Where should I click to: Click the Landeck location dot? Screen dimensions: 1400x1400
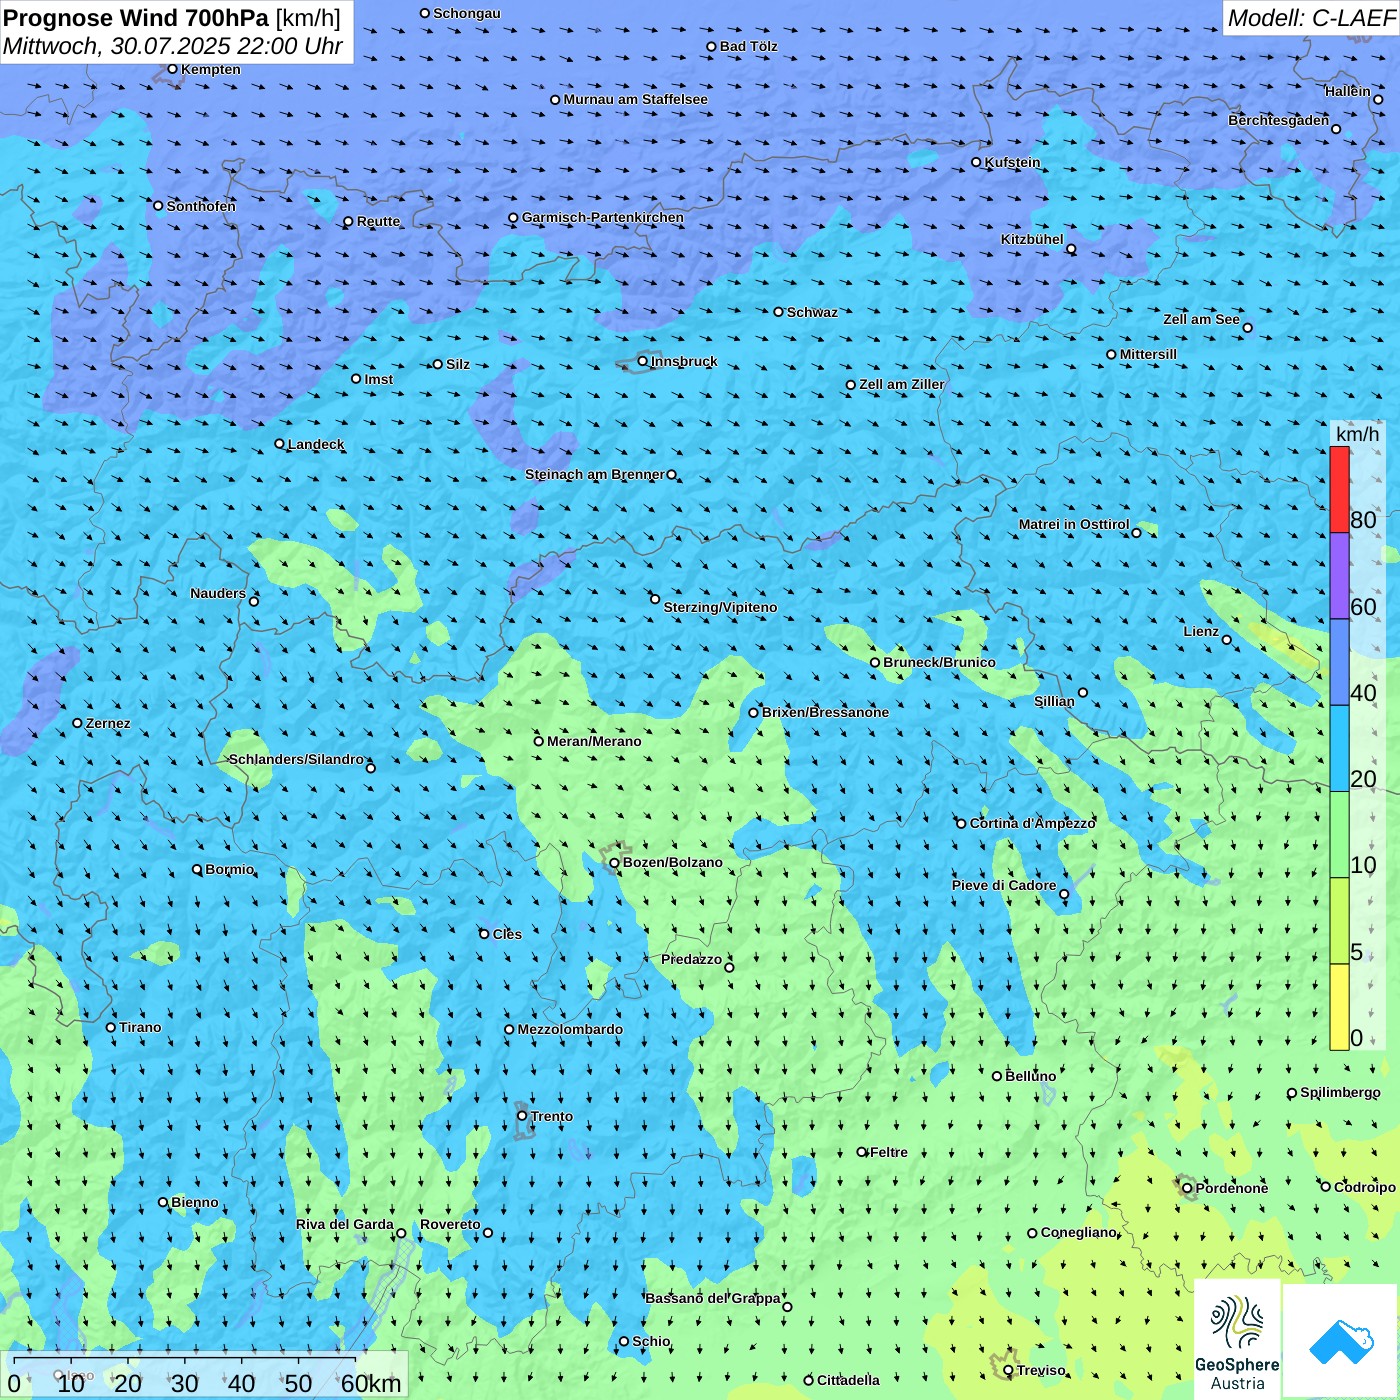pyautogui.click(x=279, y=444)
